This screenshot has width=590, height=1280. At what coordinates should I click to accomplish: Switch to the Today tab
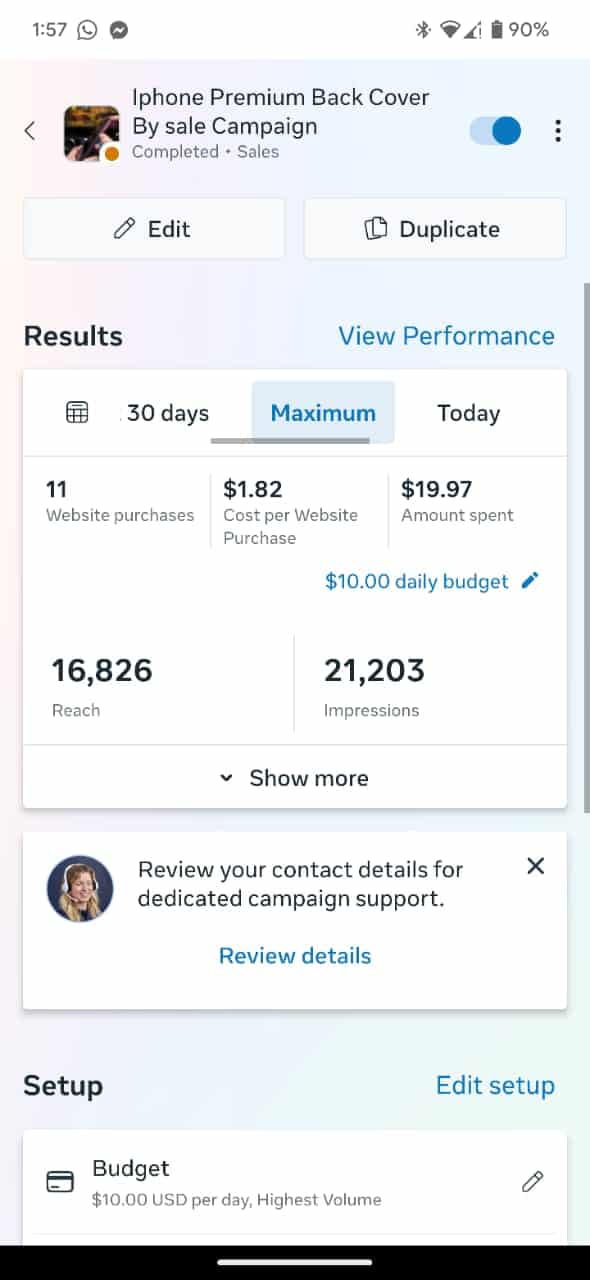click(468, 413)
